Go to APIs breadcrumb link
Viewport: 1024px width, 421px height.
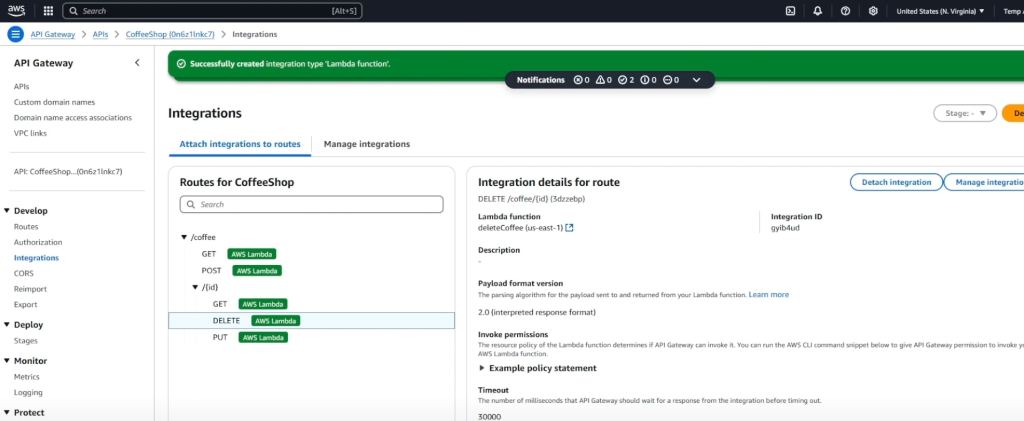pyautogui.click(x=101, y=34)
